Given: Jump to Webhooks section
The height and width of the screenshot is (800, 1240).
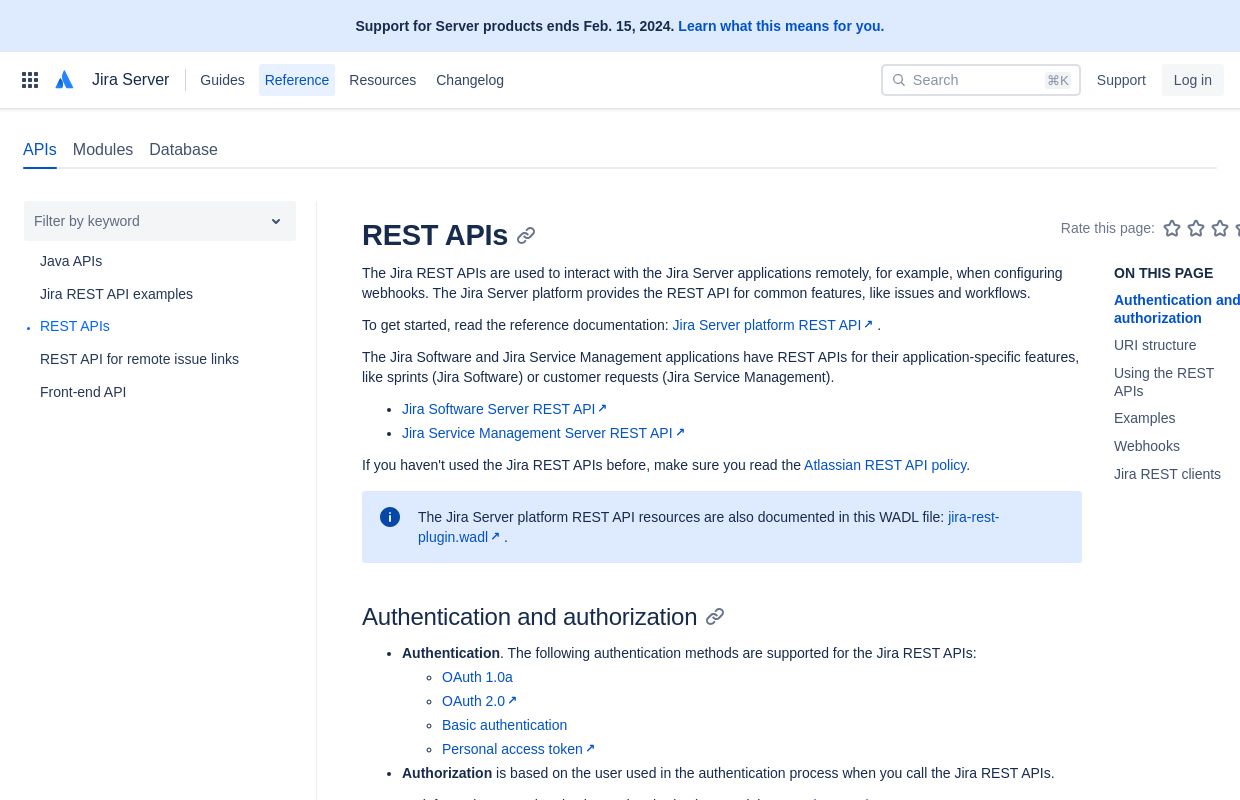Looking at the screenshot, I should pyautogui.click(x=1147, y=446).
